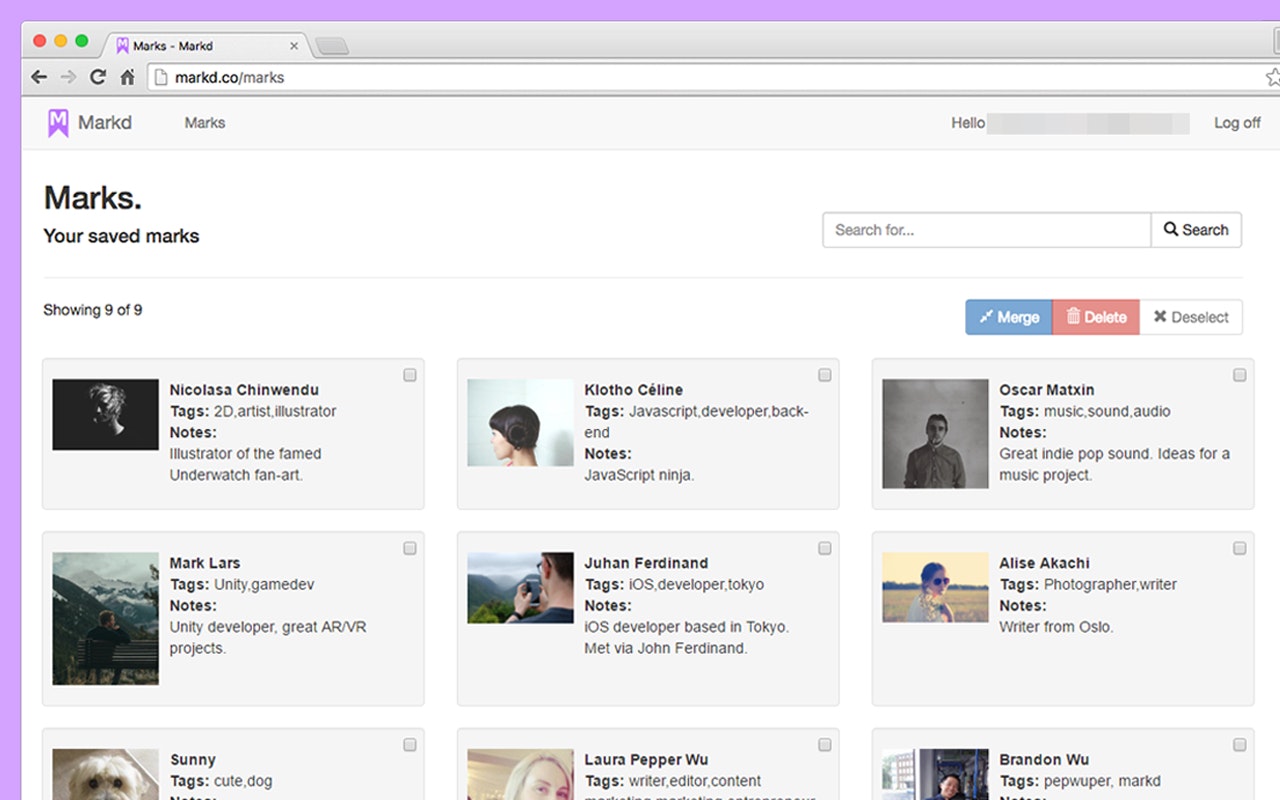The image size is (1280, 800).
Task: Click the tags 'Unity,gamedev'
Action: coord(263,584)
